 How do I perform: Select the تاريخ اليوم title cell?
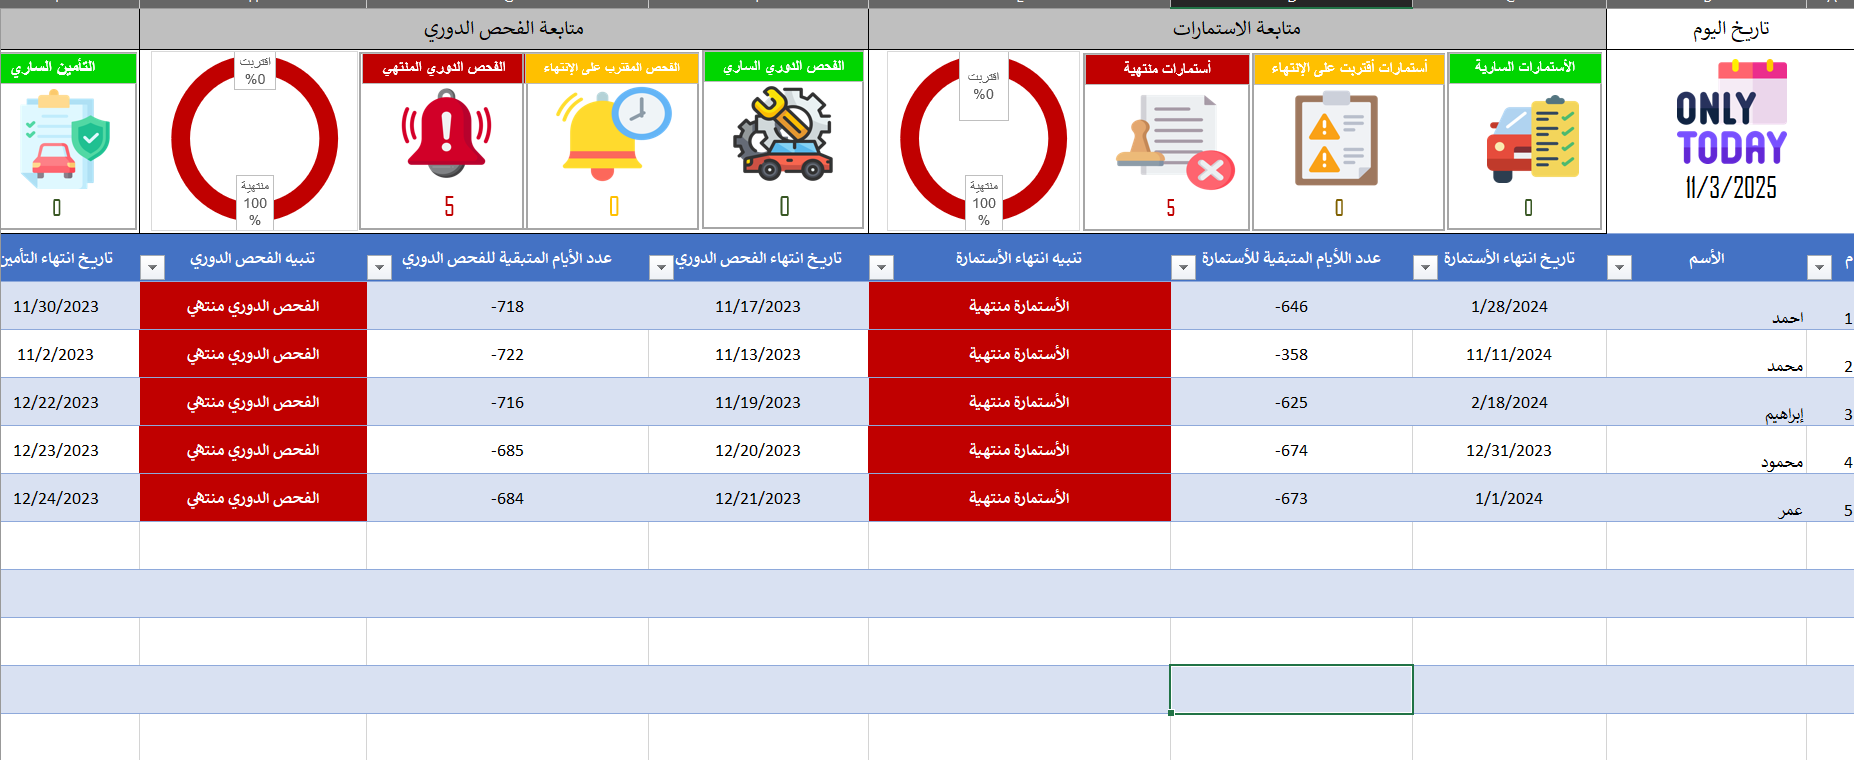point(1730,29)
